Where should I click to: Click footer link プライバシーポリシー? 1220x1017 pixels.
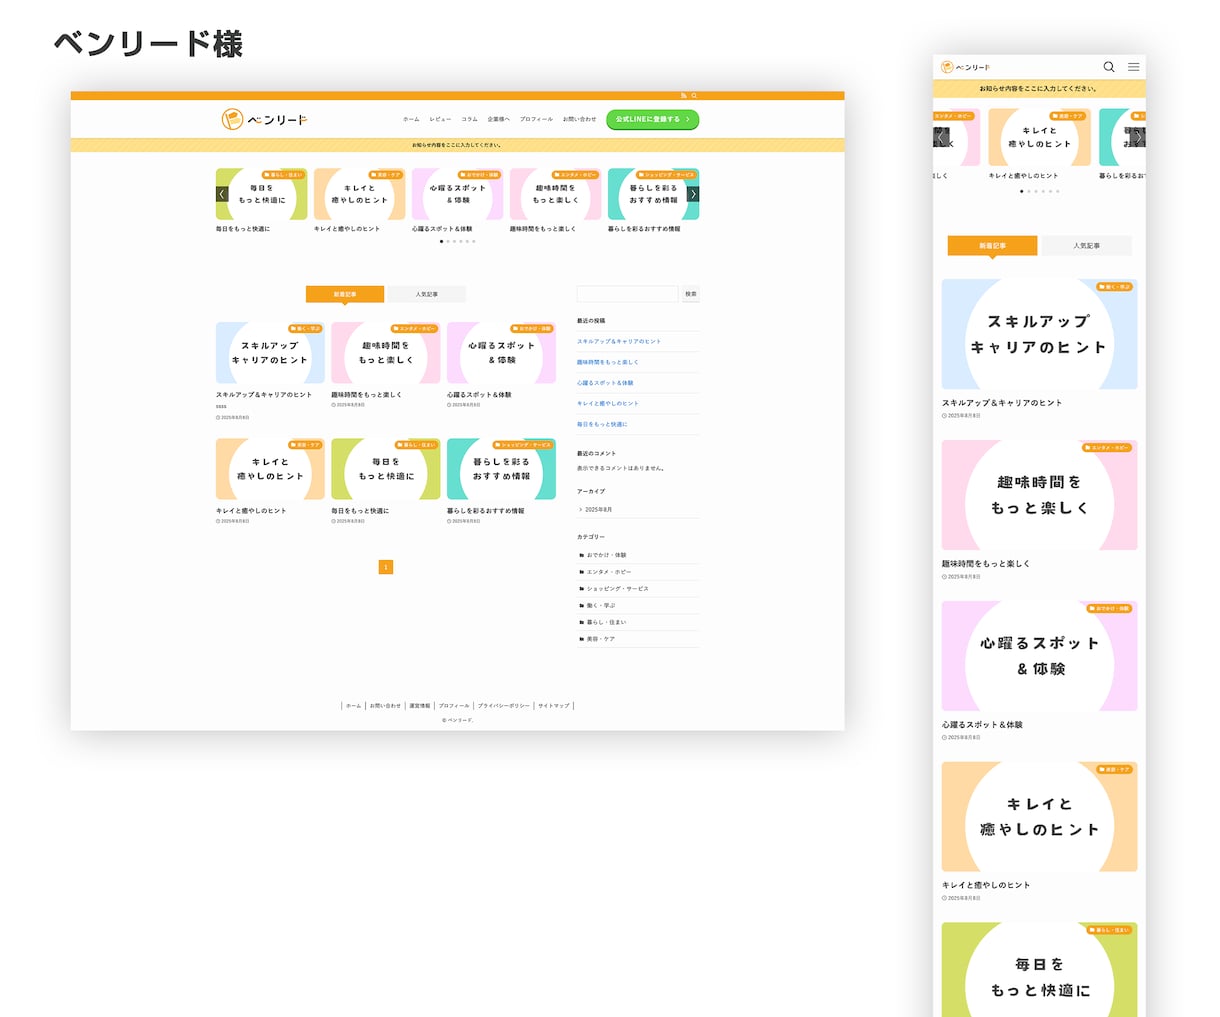pos(504,706)
